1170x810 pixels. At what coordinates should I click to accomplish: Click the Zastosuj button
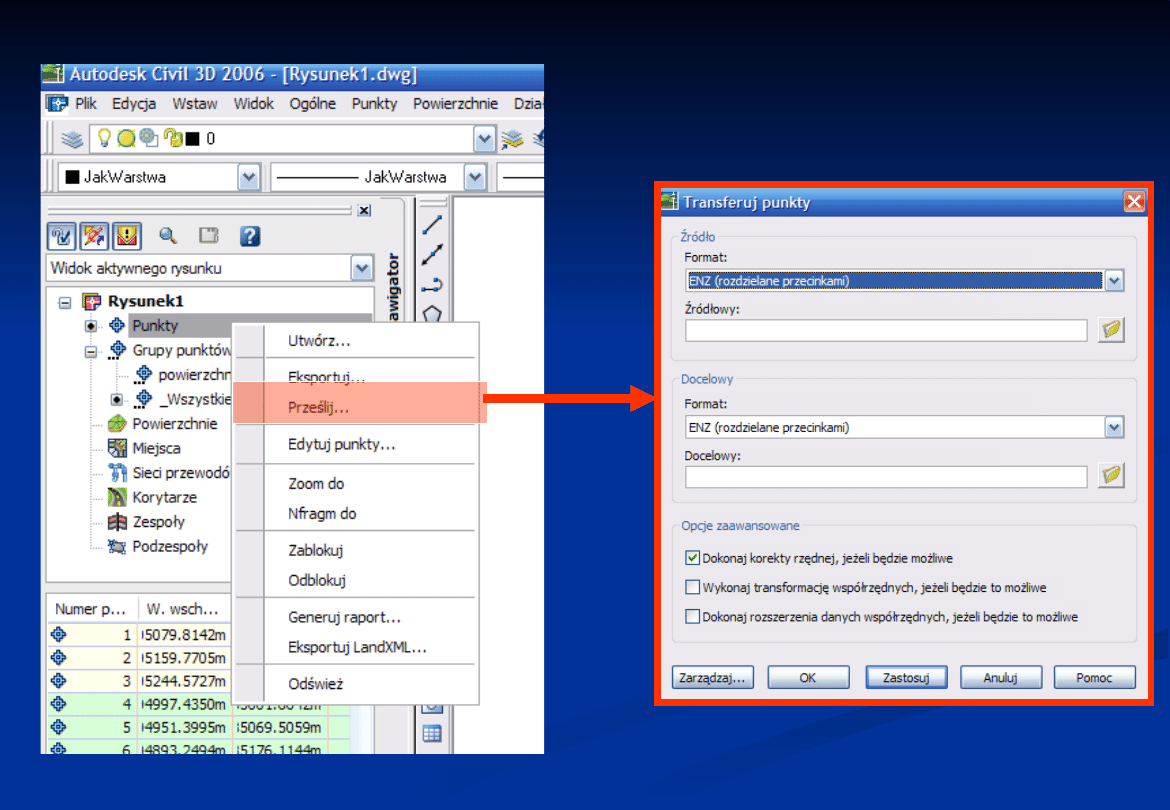[907, 677]
